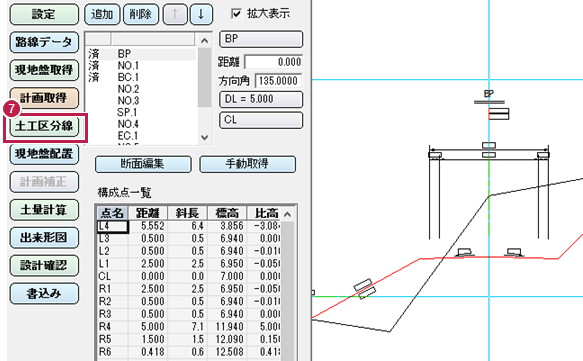Click the 計画取得 button

point(44,98)
